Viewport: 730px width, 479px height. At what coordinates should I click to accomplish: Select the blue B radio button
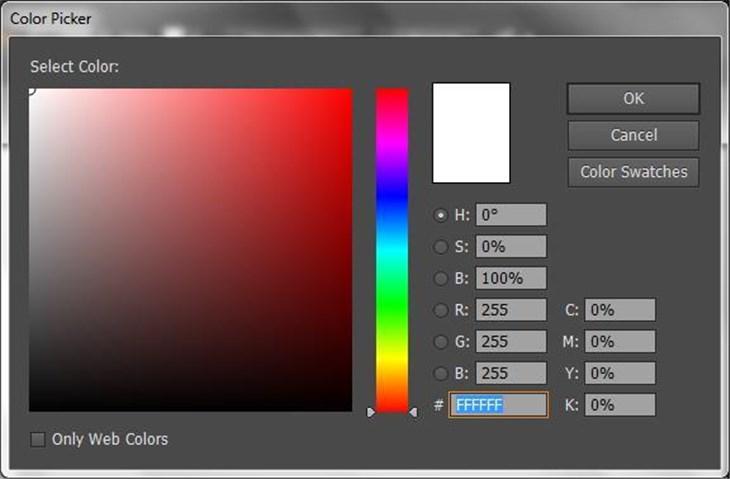tap(440, 373)
